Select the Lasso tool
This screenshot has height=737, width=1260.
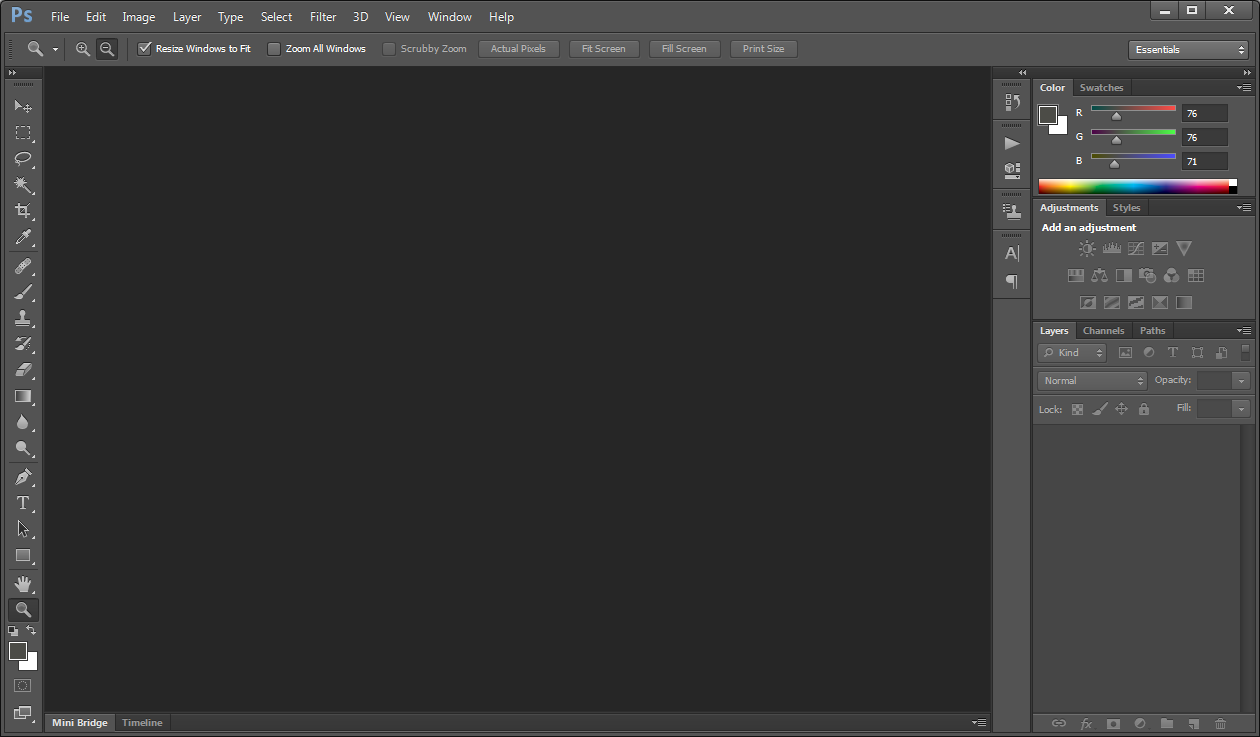(x=23, y=159)
